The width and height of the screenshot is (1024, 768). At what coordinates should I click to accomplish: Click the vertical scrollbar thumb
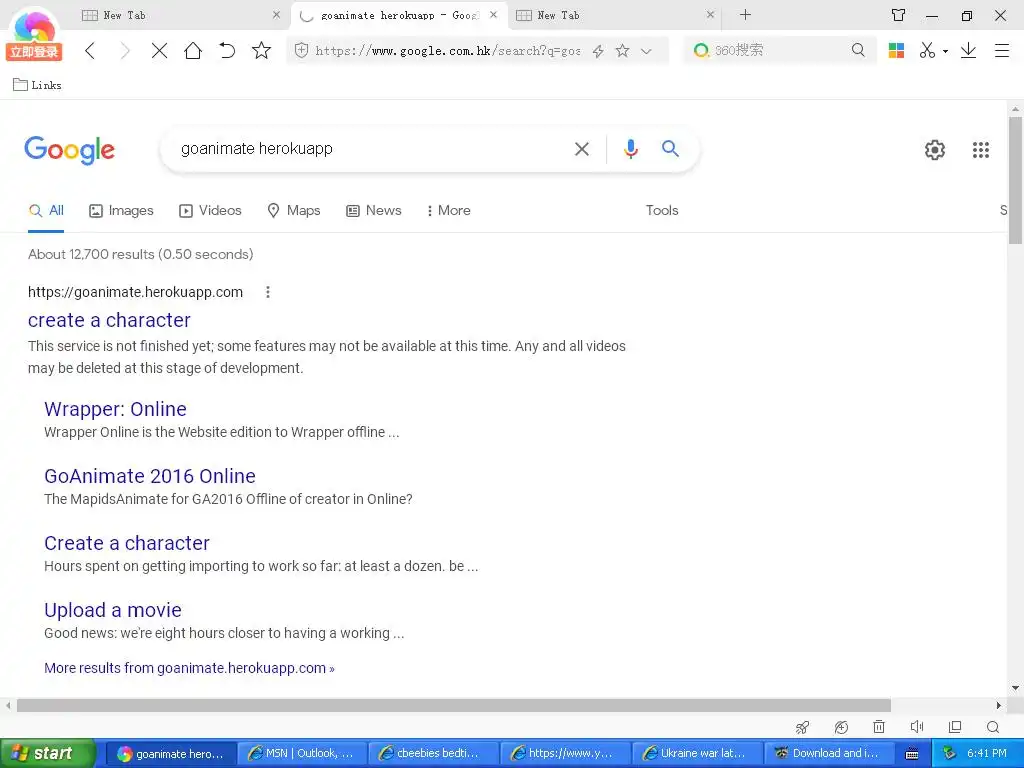pyautogui.click(x=1015, y=180)
